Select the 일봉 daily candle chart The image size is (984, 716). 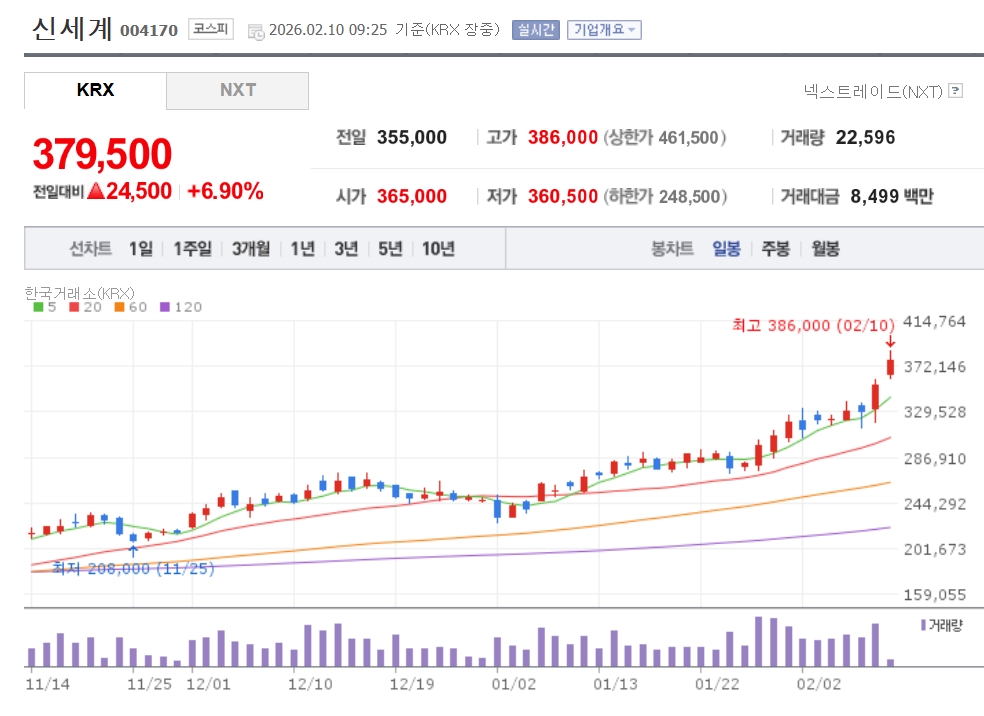coord(726,249)
